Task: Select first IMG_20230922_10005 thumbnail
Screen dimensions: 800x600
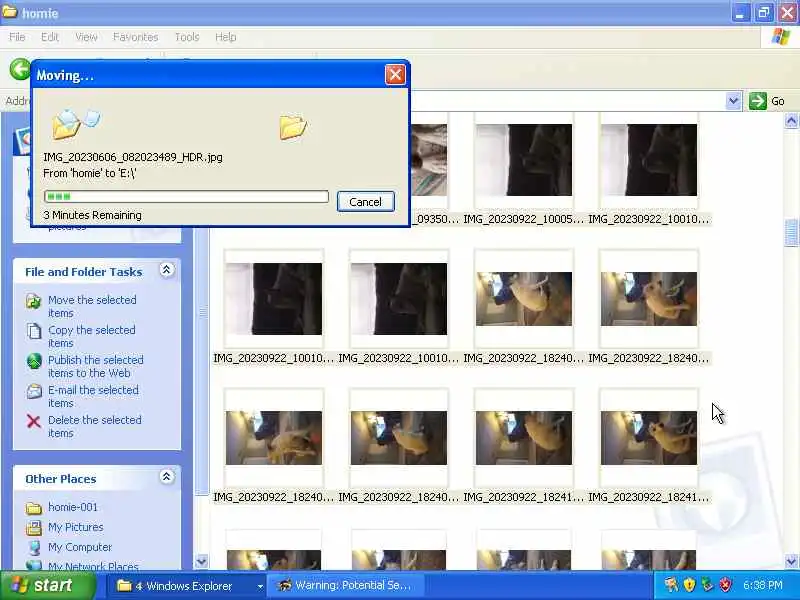Action: pyautogui.click(x=524, y=160)
